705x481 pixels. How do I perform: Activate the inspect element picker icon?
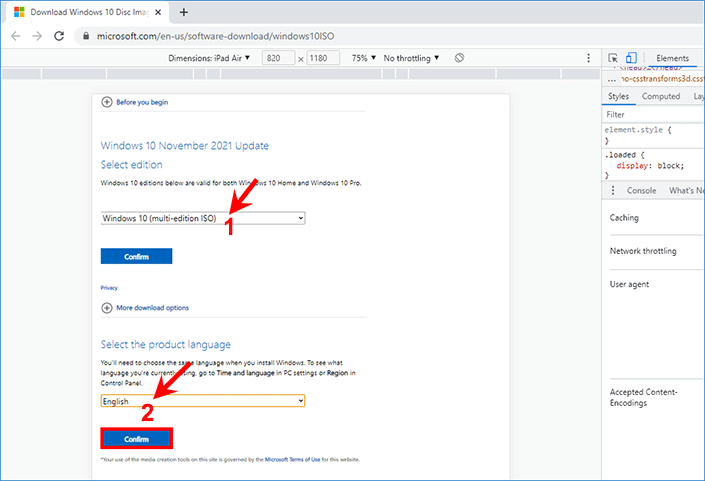coord(613,58)
